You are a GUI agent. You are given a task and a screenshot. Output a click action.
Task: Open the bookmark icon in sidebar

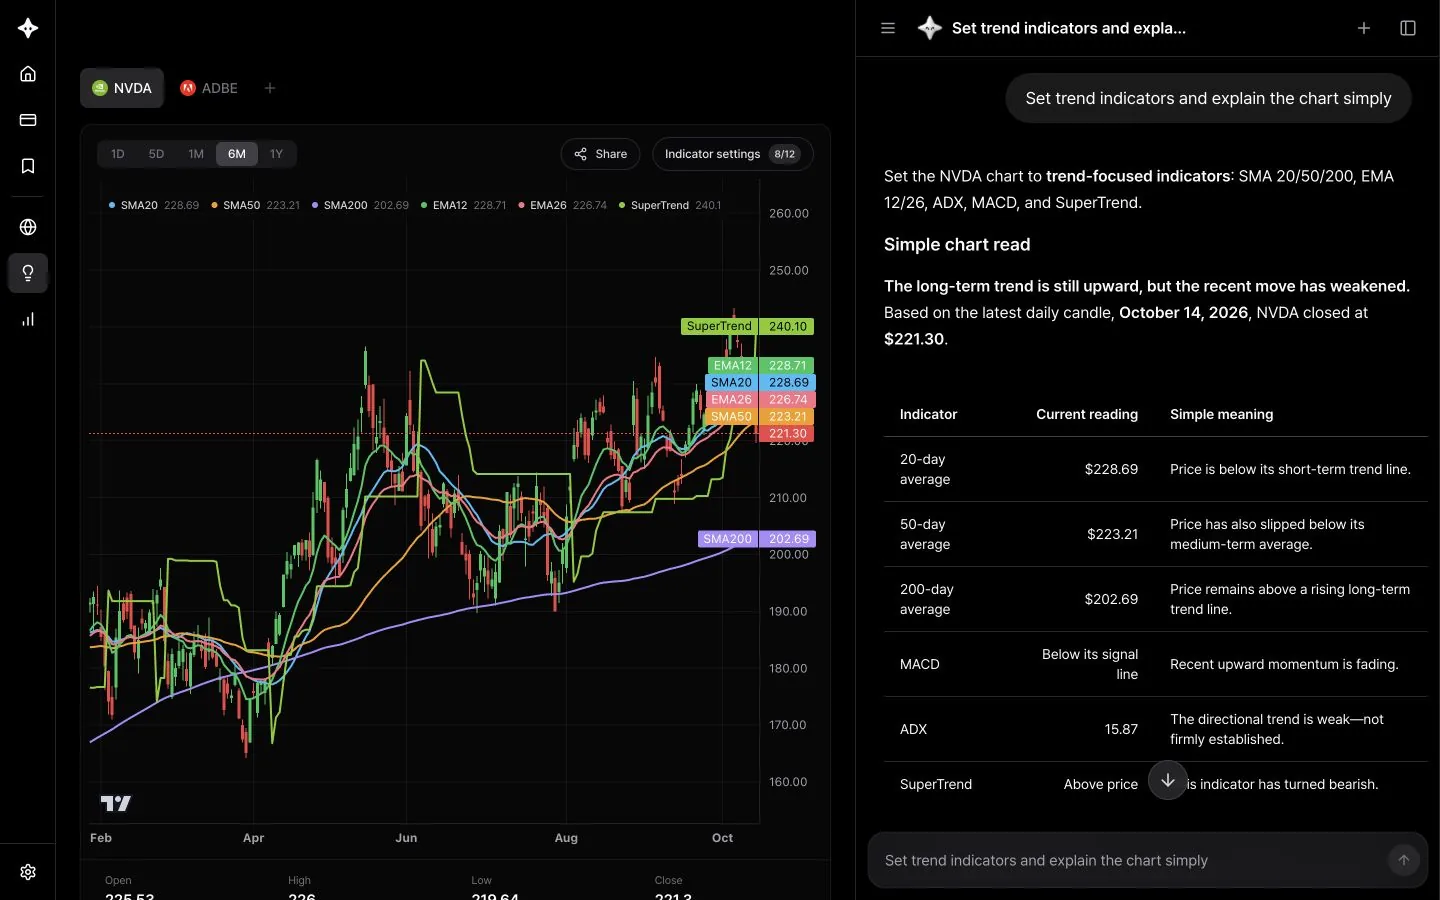pos(28,166)
